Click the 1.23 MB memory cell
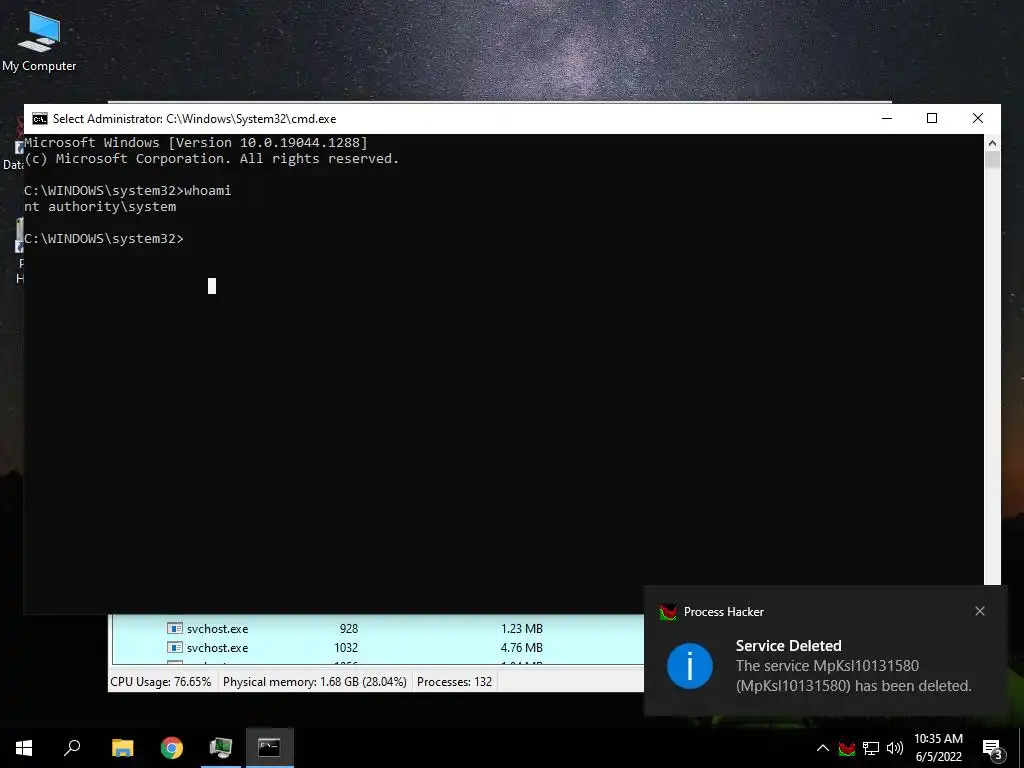Image resolution: width=1024 pixels, height=768 pixels. (522, 628)
